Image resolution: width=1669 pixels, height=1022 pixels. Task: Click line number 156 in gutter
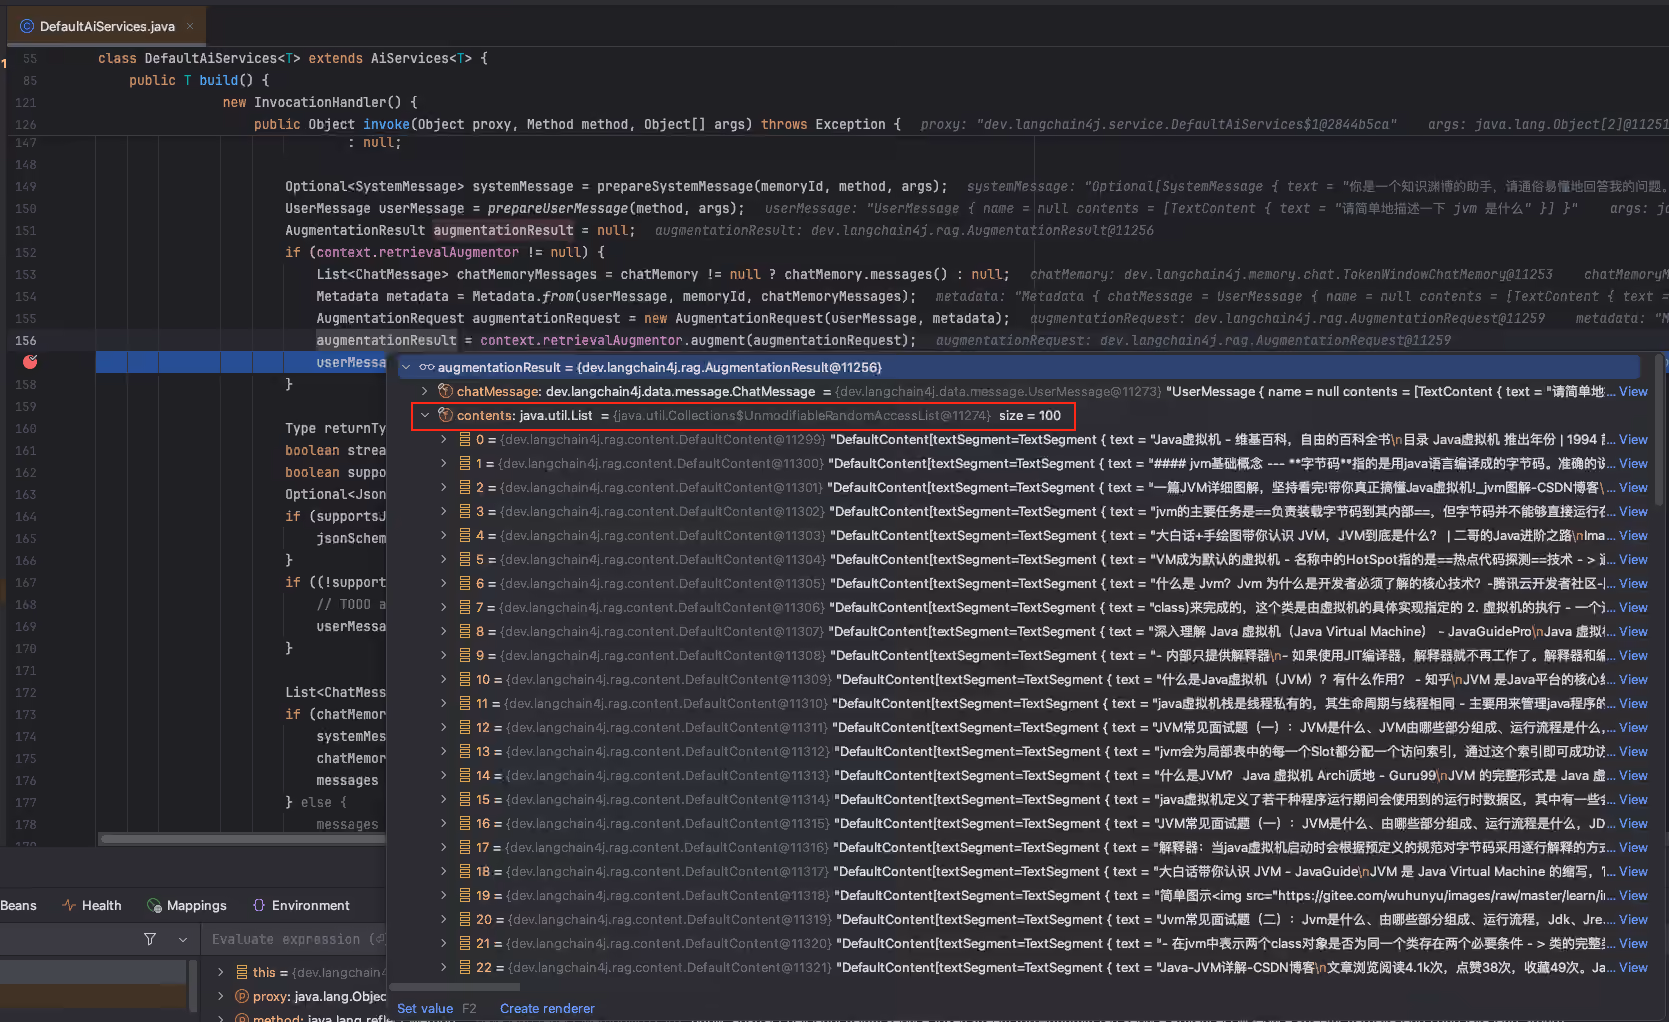point(26,340)
